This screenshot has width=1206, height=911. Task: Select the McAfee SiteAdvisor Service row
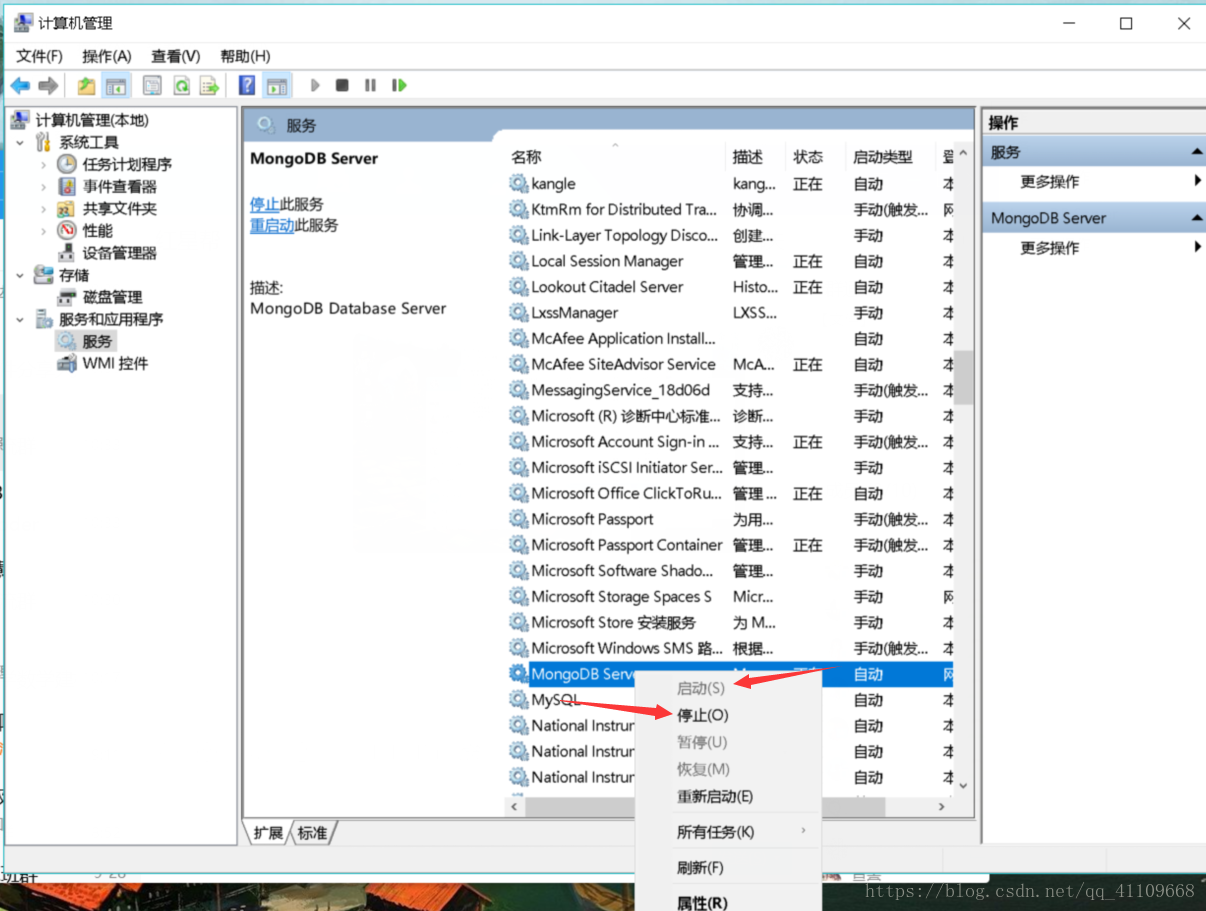pos(730,364)
